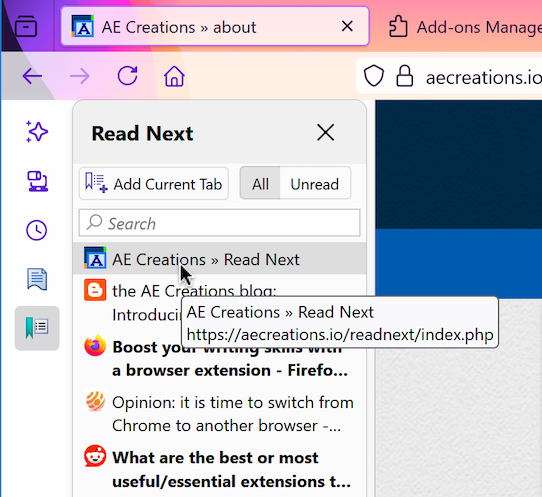Viewport: 542px width, 497px height.
Task: Click the tracking protection shield icon
Action: (374, 76)
